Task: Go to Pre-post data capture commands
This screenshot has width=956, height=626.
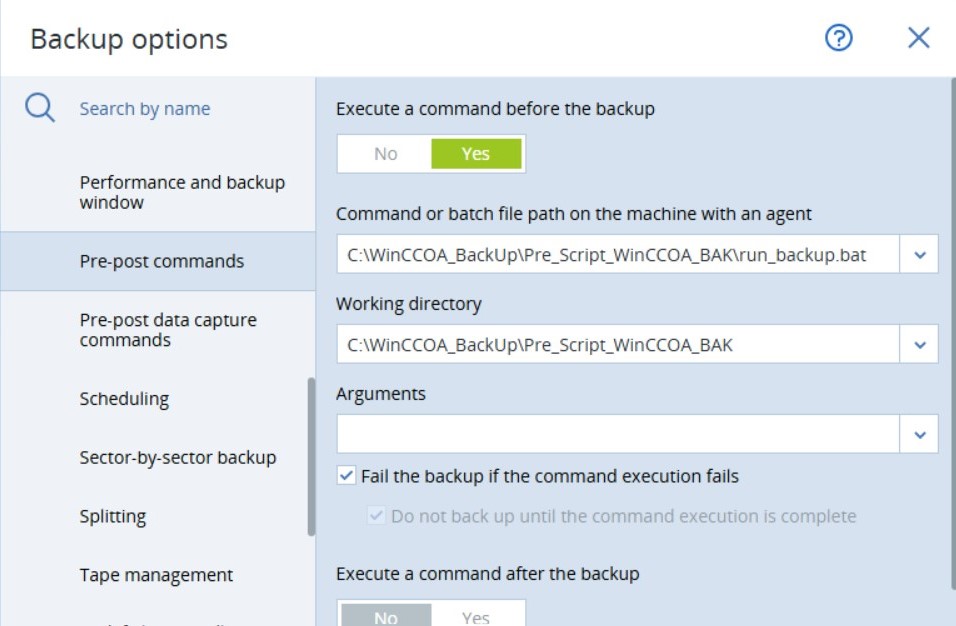Action: 168,330
